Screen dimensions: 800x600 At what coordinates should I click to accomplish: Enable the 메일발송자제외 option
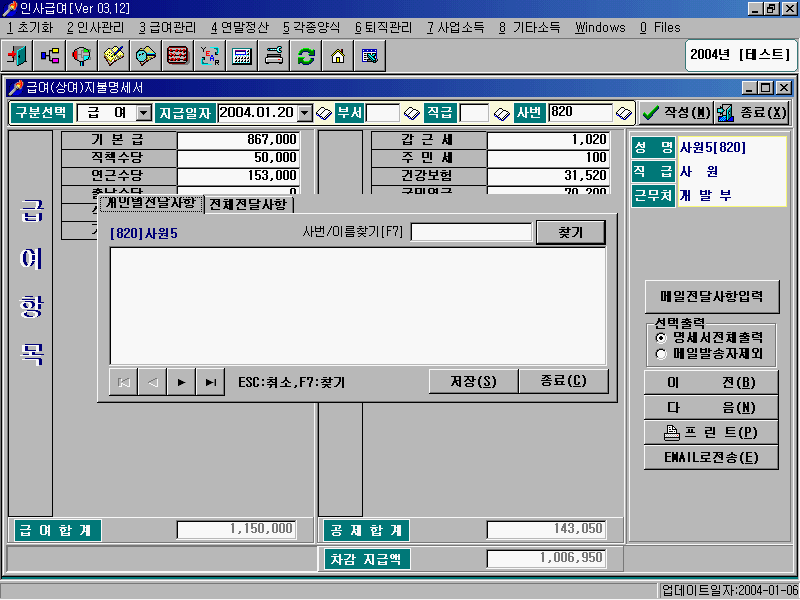(660, 351)
